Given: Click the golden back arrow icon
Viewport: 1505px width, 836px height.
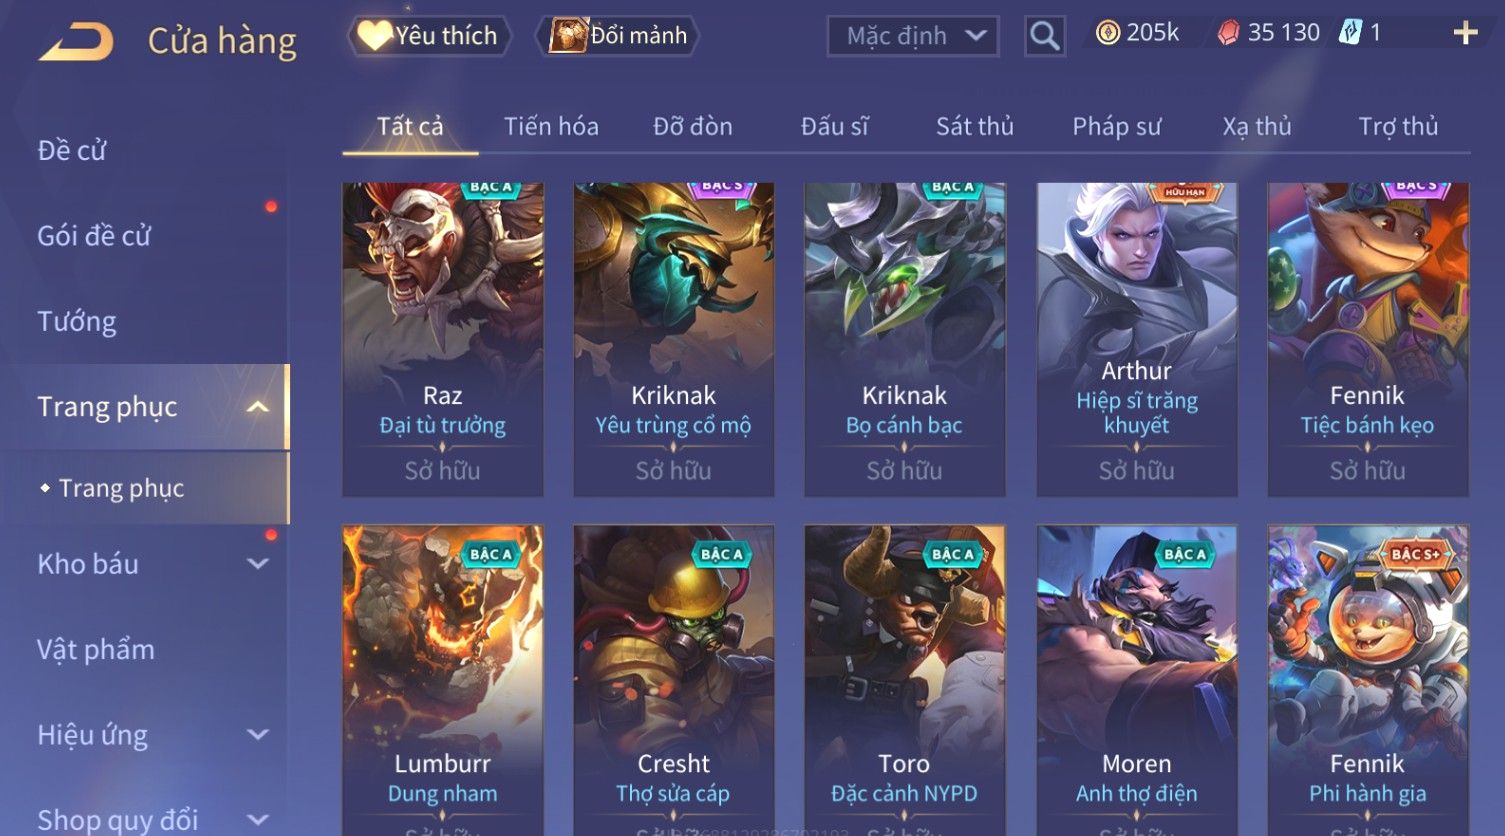Looking at the screenshot, I should tap(76, 42).
